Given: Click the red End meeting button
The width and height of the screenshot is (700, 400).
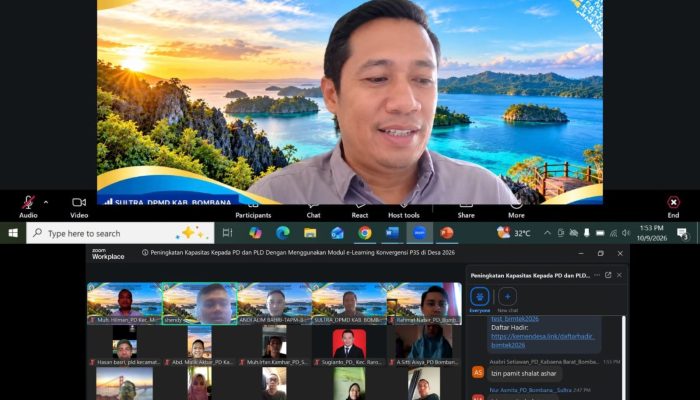Looking at the screenshot, I should point(673,207).
